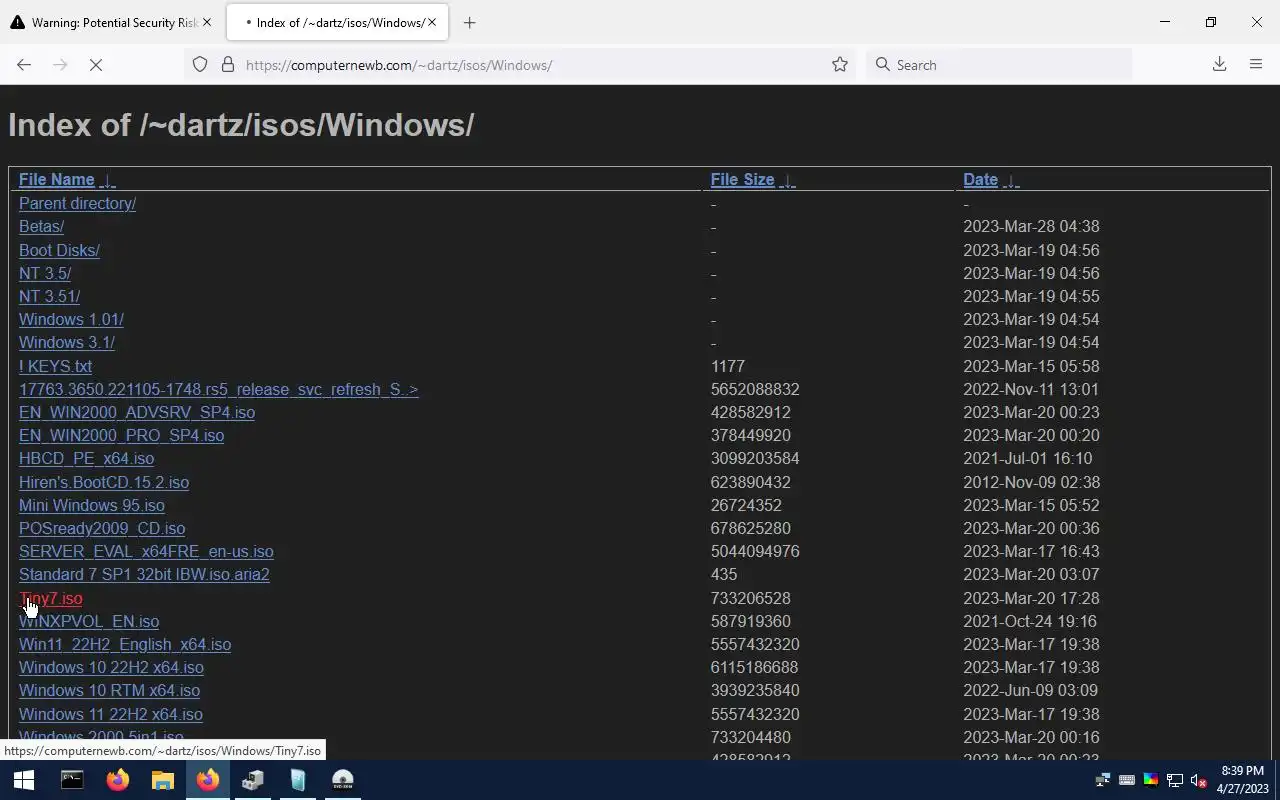
Task: Sort the listing by Date header
Action: point(980,180)
